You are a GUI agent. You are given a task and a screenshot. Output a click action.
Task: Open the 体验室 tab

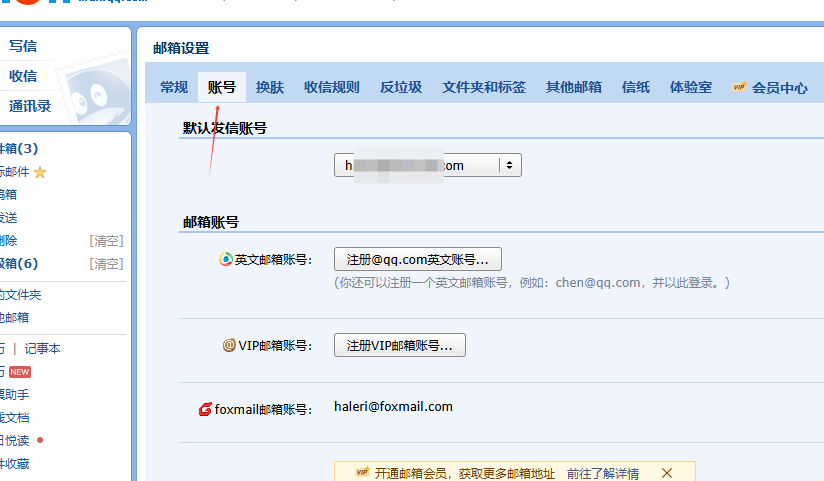[x=691, y=87]
